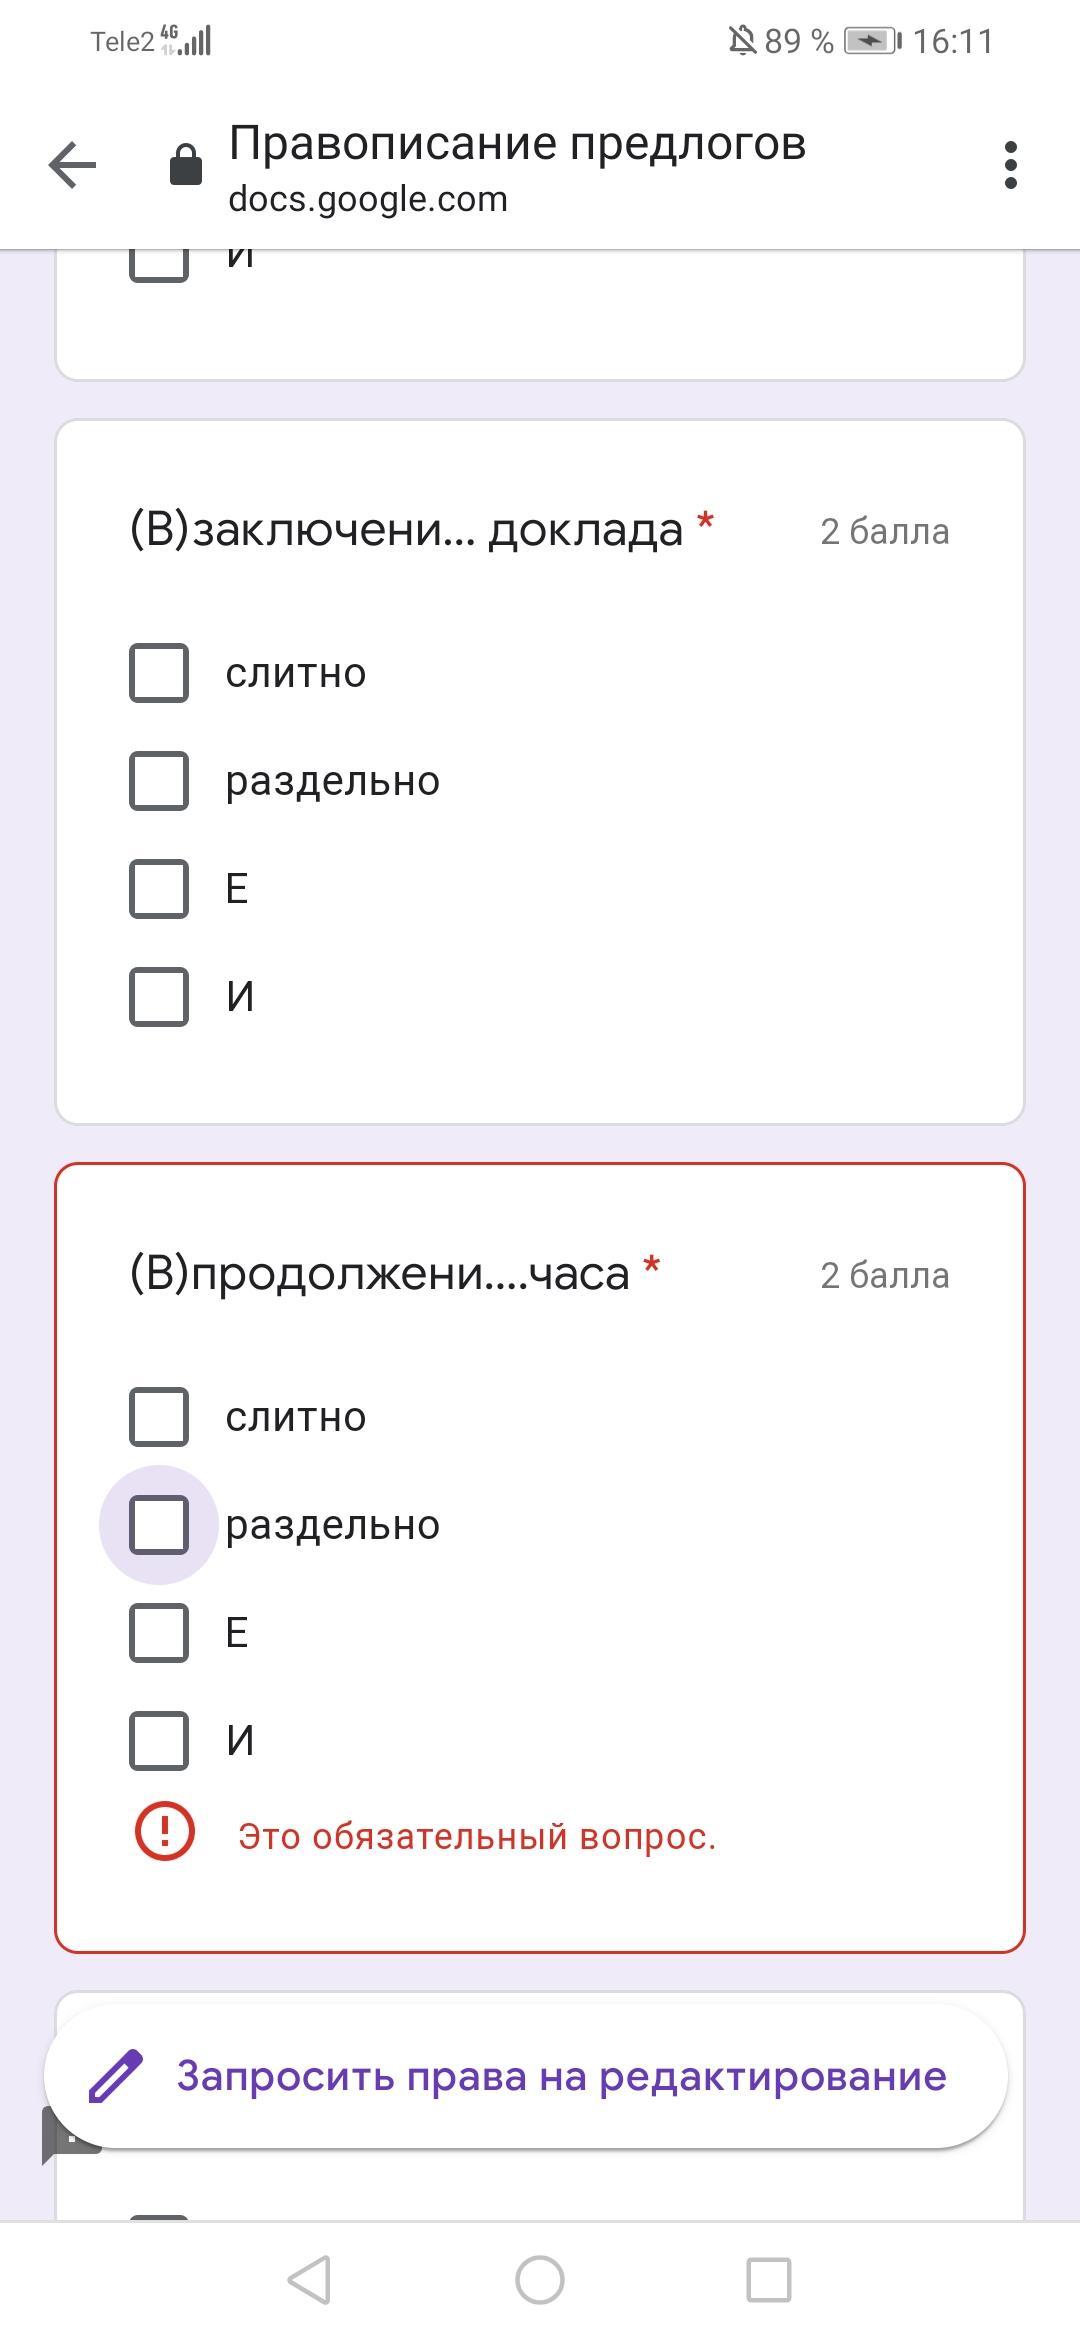Tap the padlock site security icon
The height and width of the screenshot is (2340, 1080).
tap(185, 165)
